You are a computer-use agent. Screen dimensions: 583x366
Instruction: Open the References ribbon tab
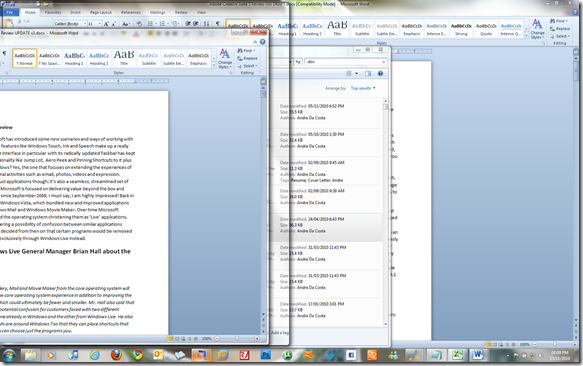(131, 12)
